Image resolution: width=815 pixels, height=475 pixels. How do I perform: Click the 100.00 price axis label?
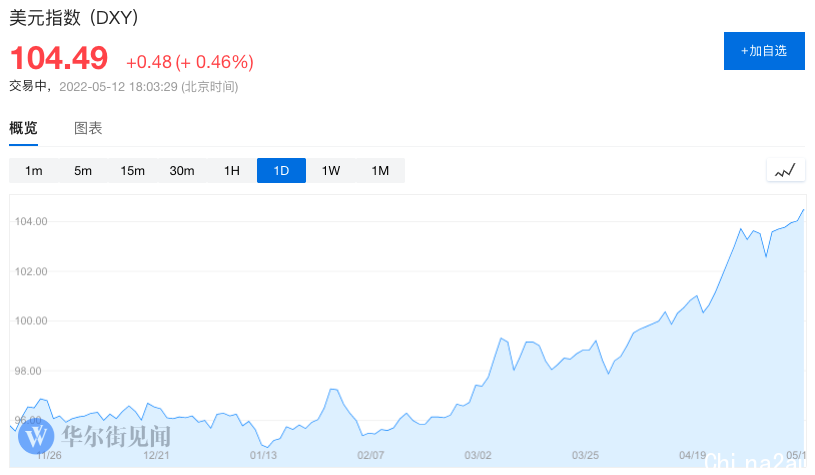(x=31, y=321)
